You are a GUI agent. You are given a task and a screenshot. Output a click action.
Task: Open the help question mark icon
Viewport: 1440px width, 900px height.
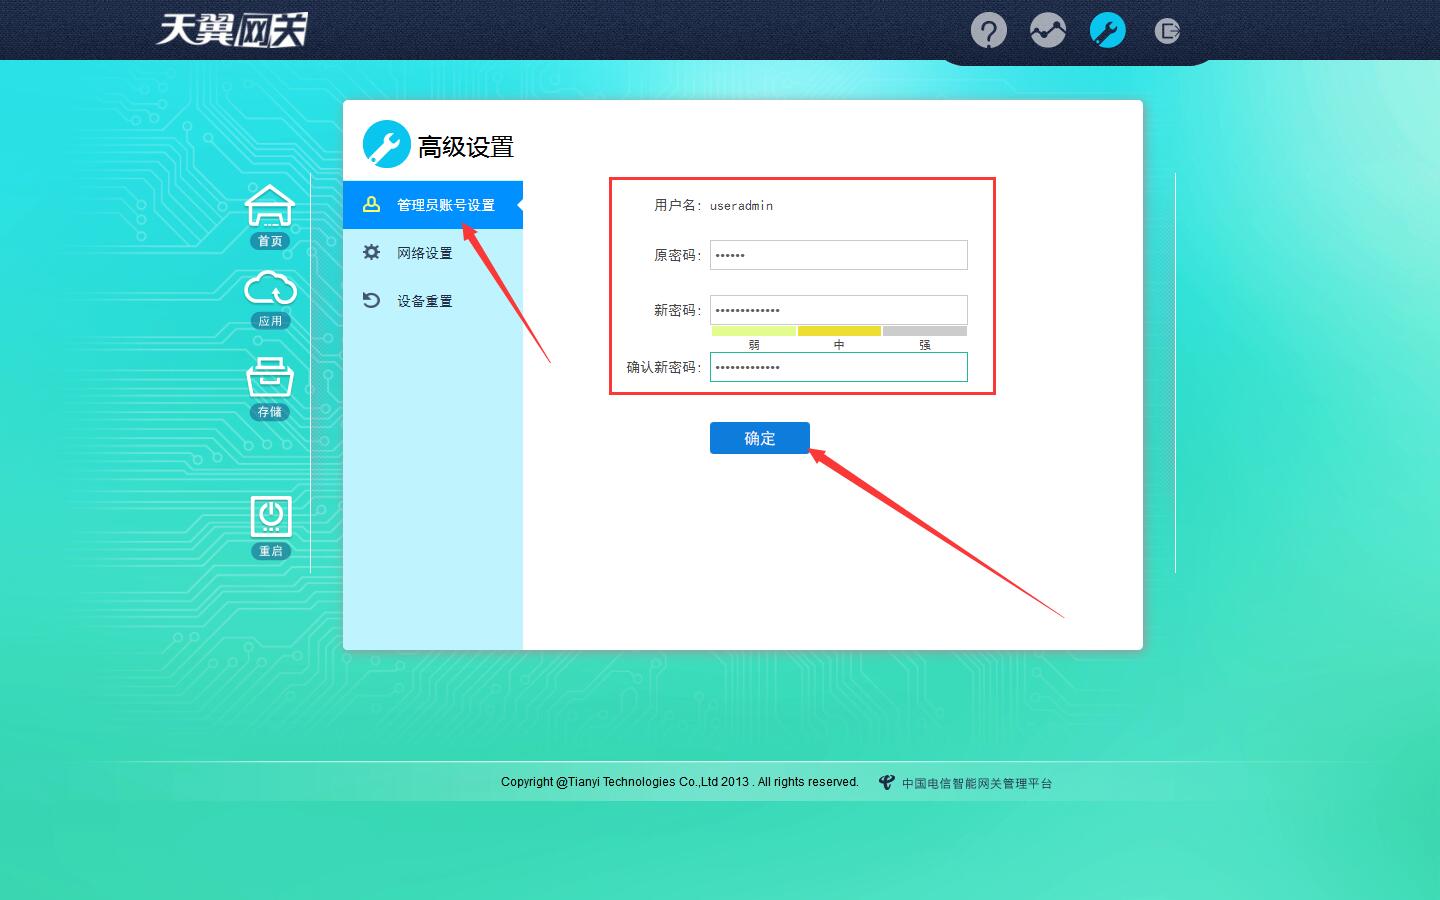(989, 31)
